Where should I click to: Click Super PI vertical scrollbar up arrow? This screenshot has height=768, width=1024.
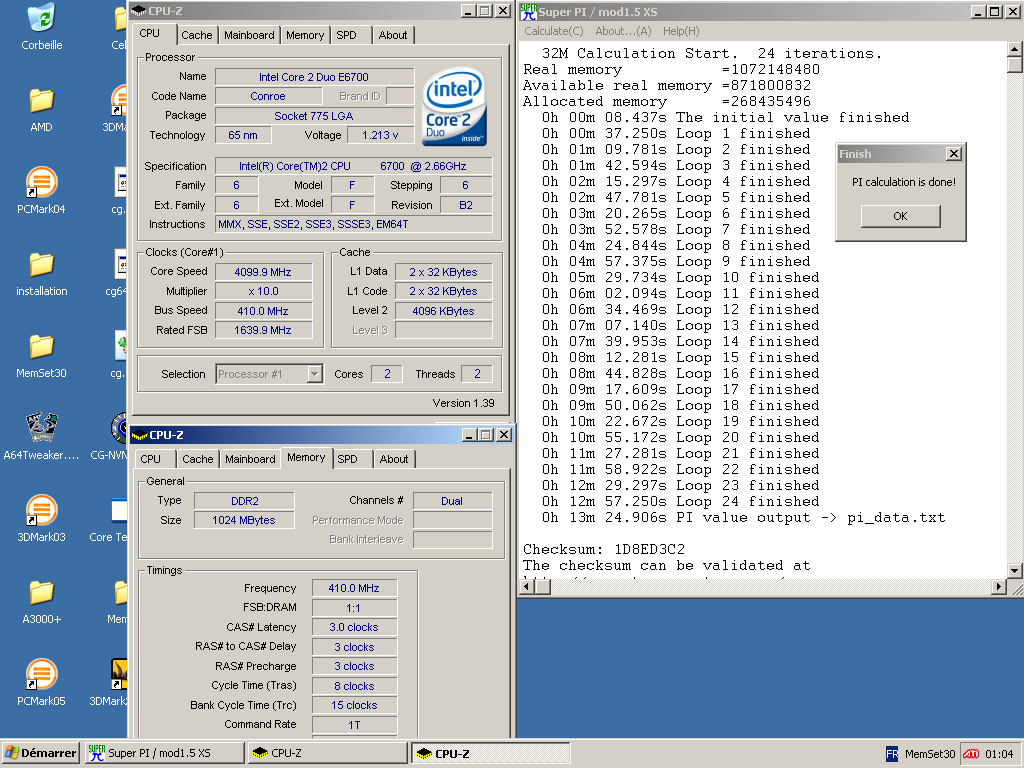click(x=1014, y=49)
